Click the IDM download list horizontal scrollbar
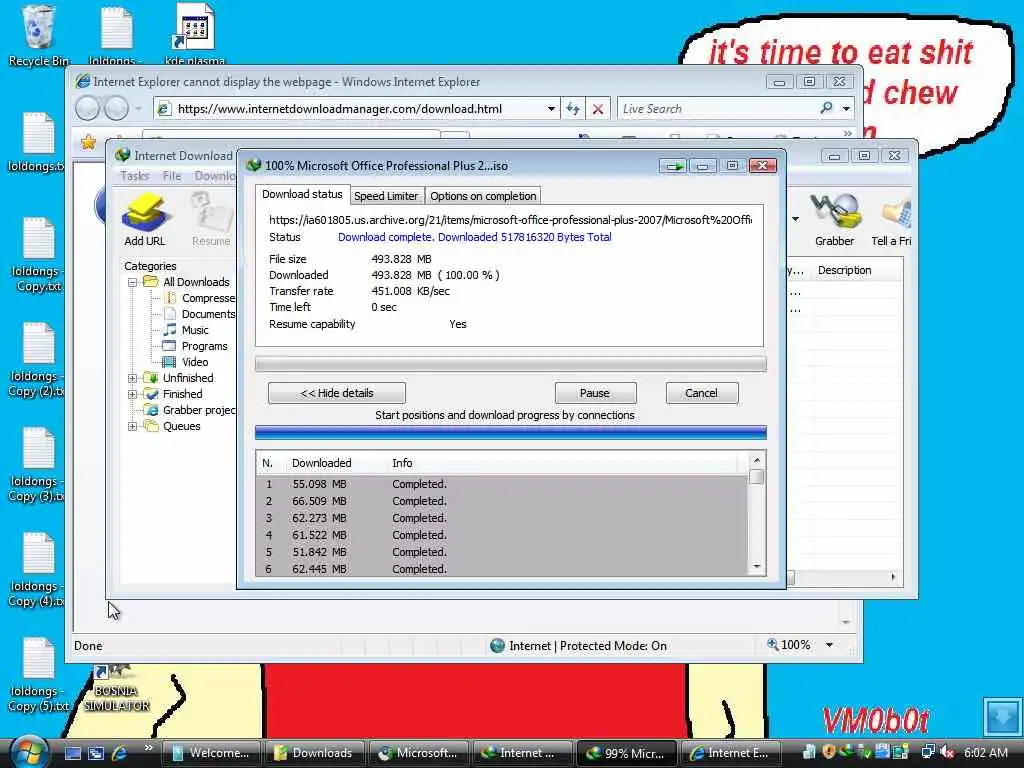Image resolution: width=1024 pixels, height=768 pixels. [842, 577]
